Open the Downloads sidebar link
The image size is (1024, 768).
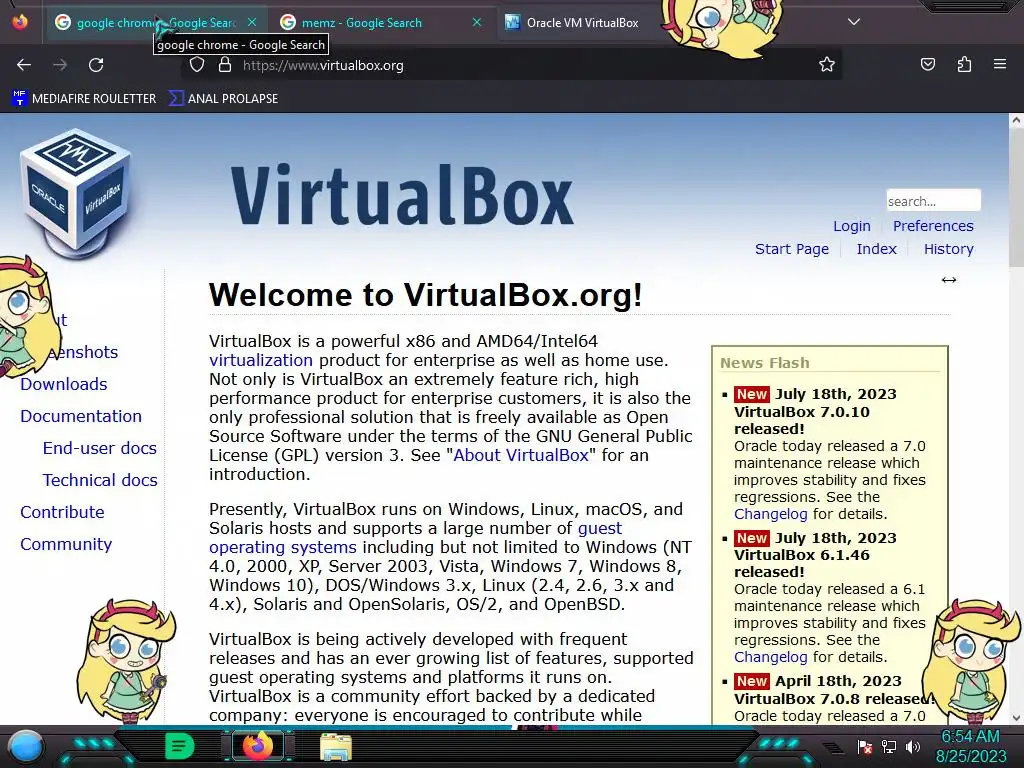tap(63, 384)
